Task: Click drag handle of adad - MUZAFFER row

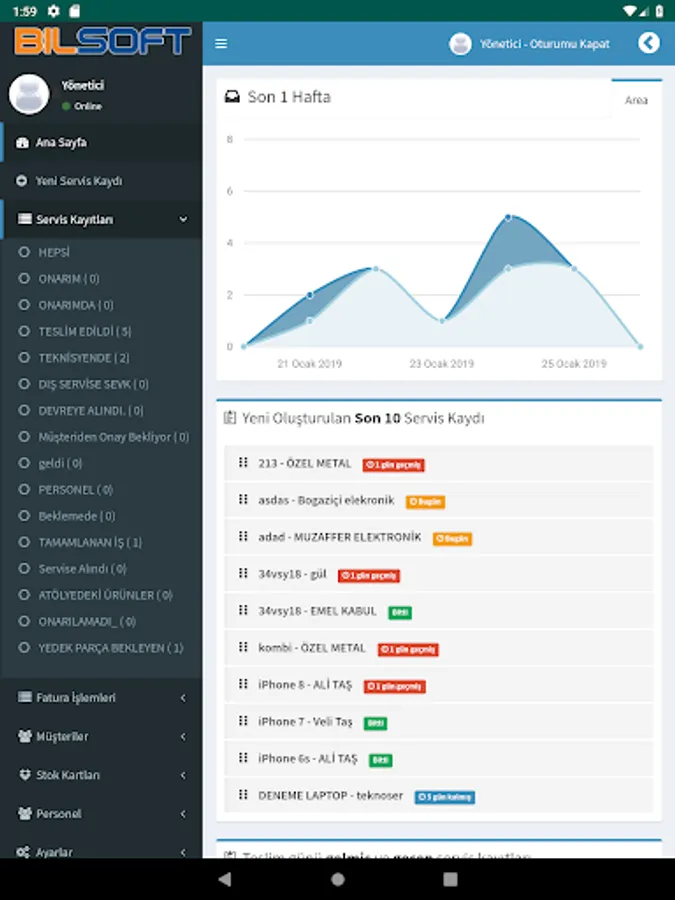Action: pyautogui.click(x=243, y=536)
